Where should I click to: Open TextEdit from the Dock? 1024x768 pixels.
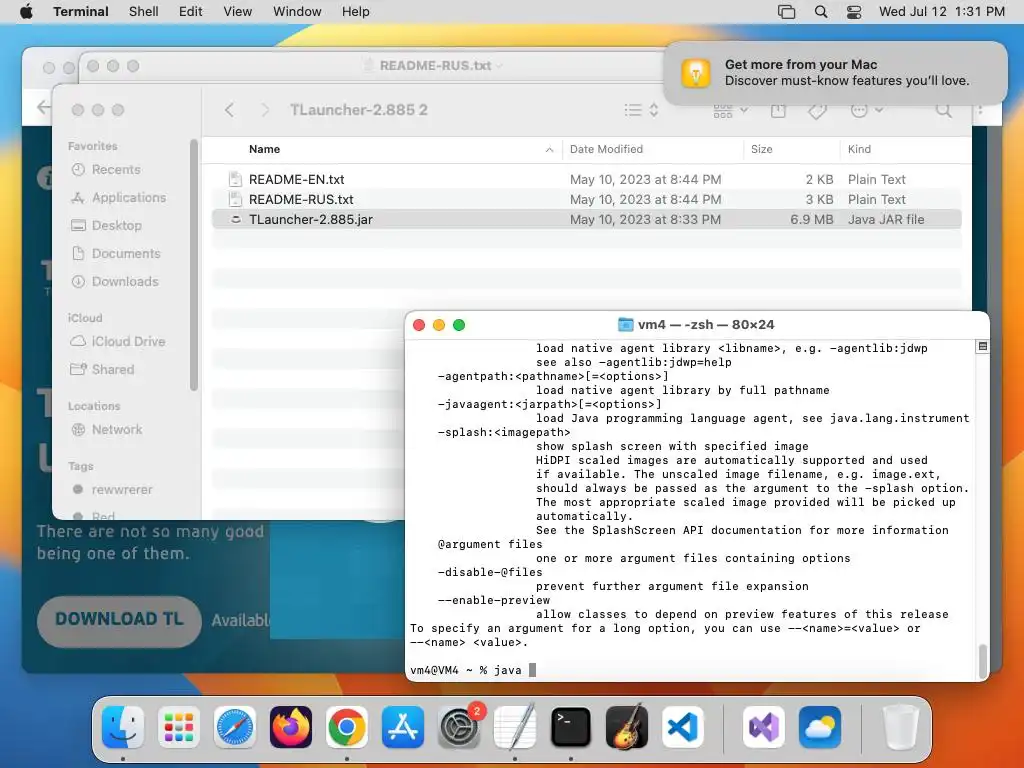tap(515, 727)
